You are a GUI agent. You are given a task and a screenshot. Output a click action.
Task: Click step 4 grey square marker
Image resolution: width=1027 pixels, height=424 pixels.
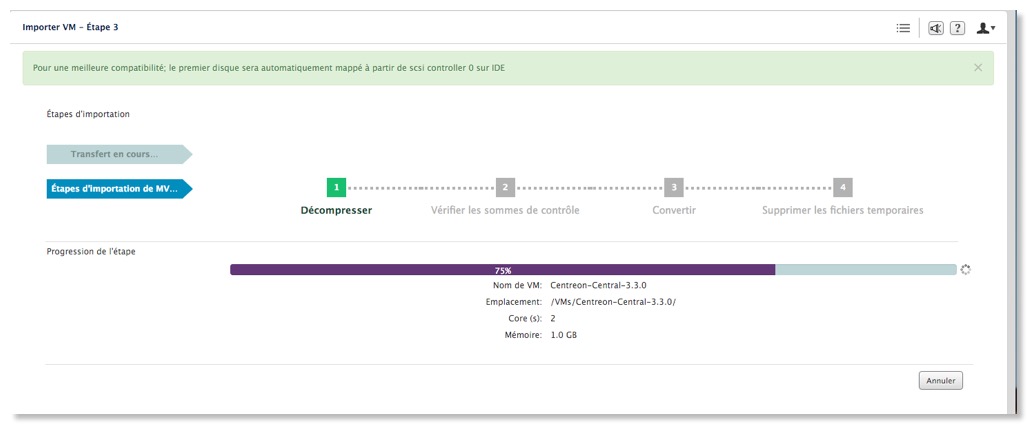843,187
